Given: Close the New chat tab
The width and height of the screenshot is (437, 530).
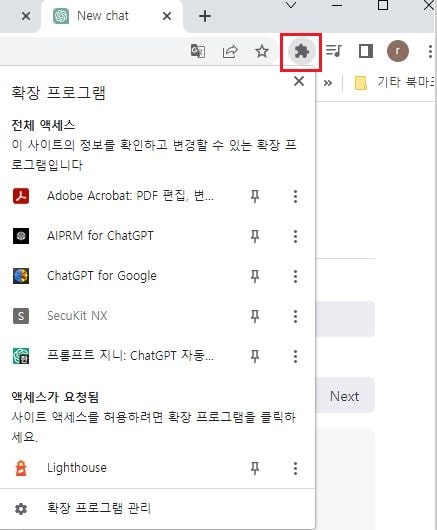Looking at the screenshot, I should (167, 16).
